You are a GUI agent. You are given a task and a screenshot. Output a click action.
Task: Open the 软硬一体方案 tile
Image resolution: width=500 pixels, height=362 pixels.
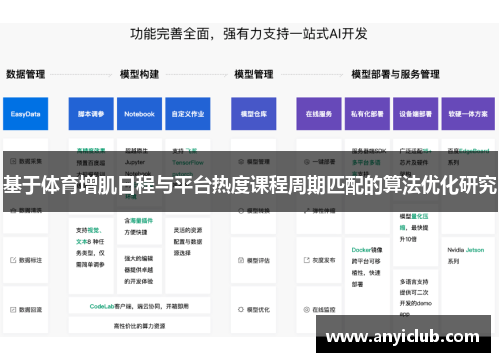coord(468,114)
